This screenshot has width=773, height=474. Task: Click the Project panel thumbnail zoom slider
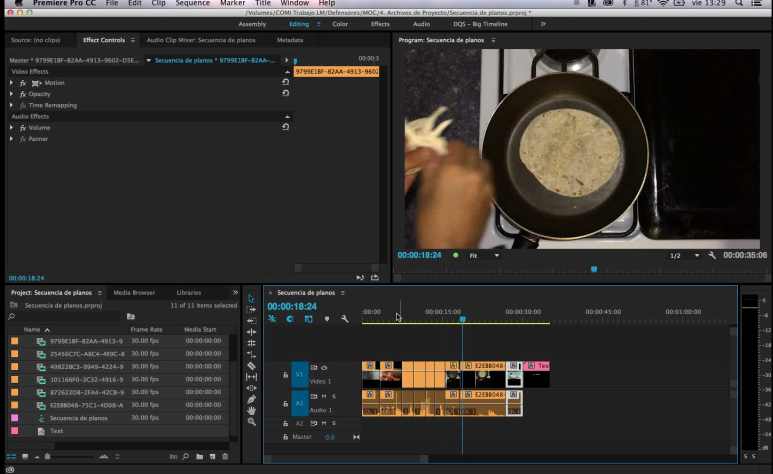47,457
